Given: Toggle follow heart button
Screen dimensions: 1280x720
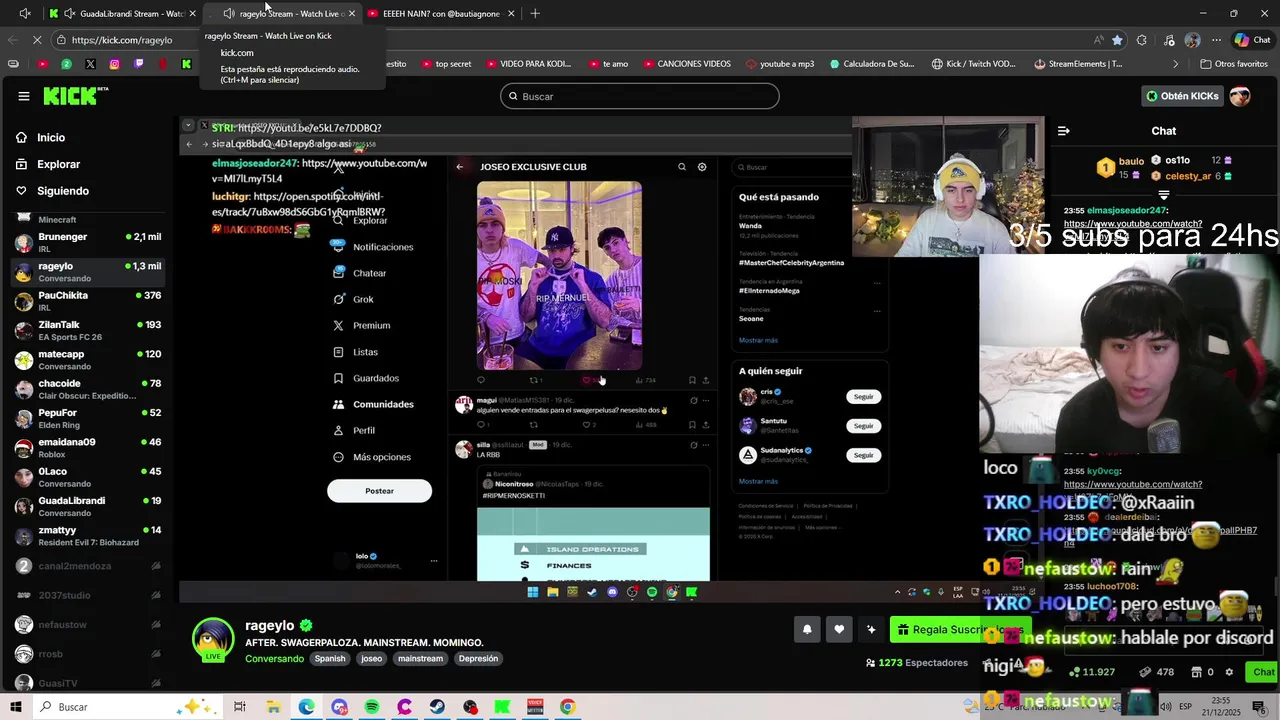Looking at the screenshot, I should 839,629.
